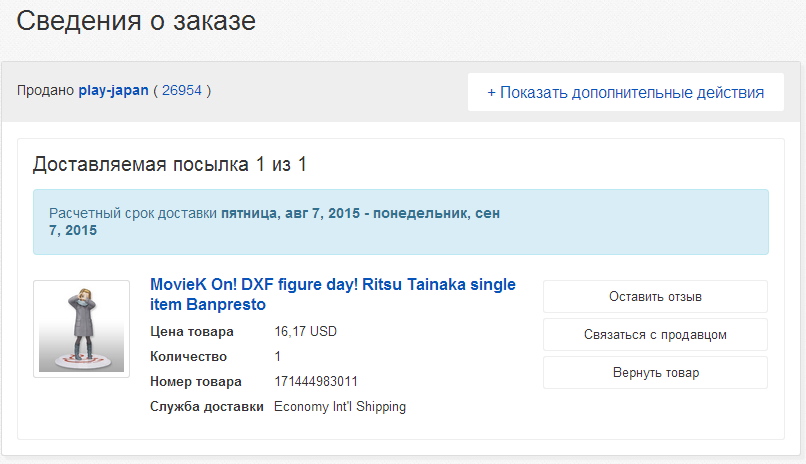
Task: Click item number 171444983011
Action: [x=316, y=382]
